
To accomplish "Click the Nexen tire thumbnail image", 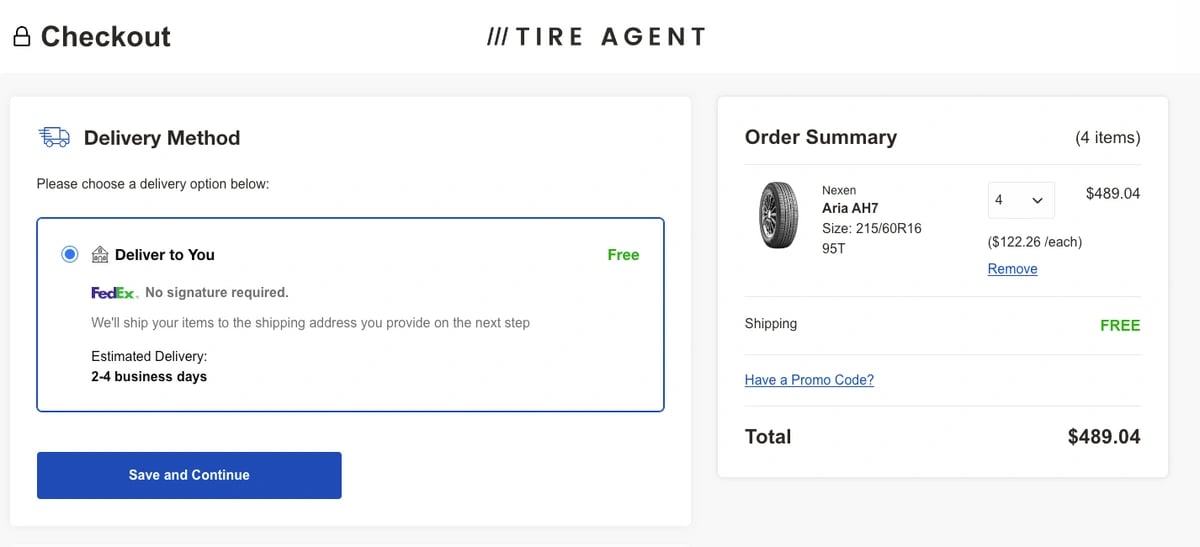I will point(780,214).
